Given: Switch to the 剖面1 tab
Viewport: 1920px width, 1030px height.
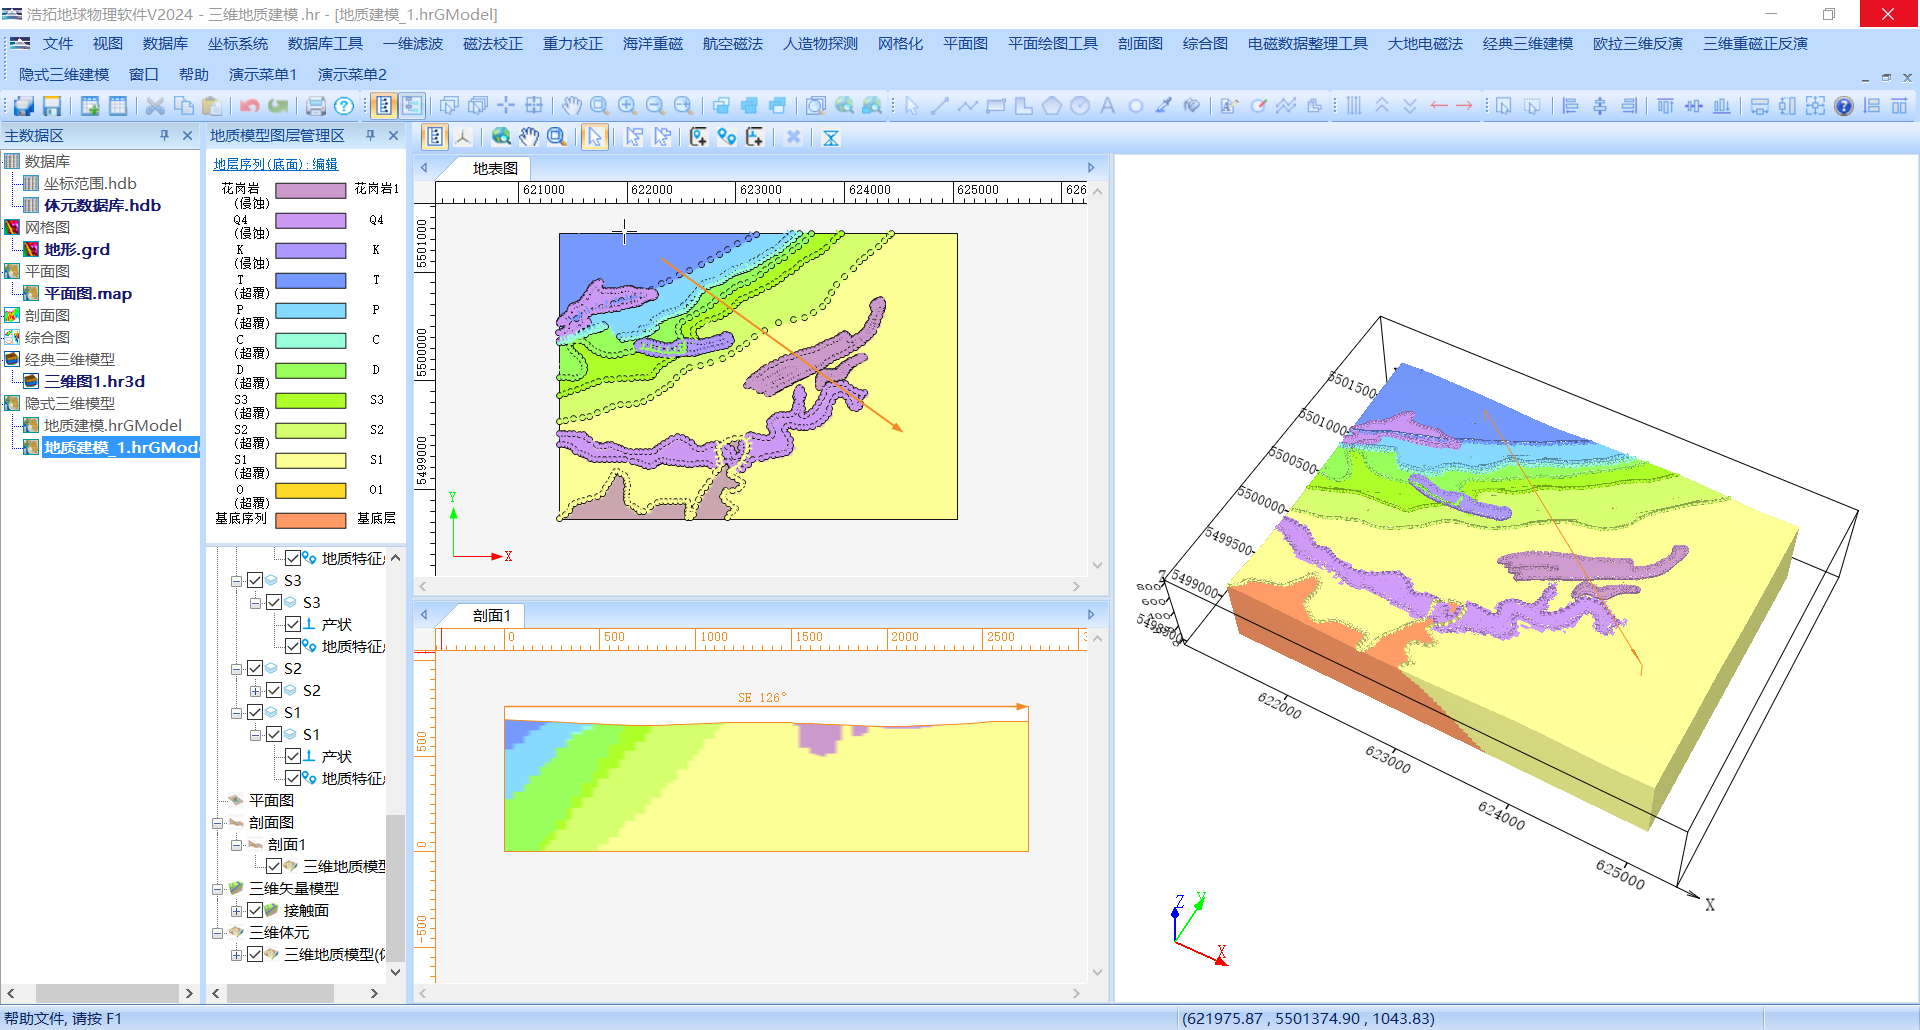Looking at the screenshot, I should (x=492, y=615).
